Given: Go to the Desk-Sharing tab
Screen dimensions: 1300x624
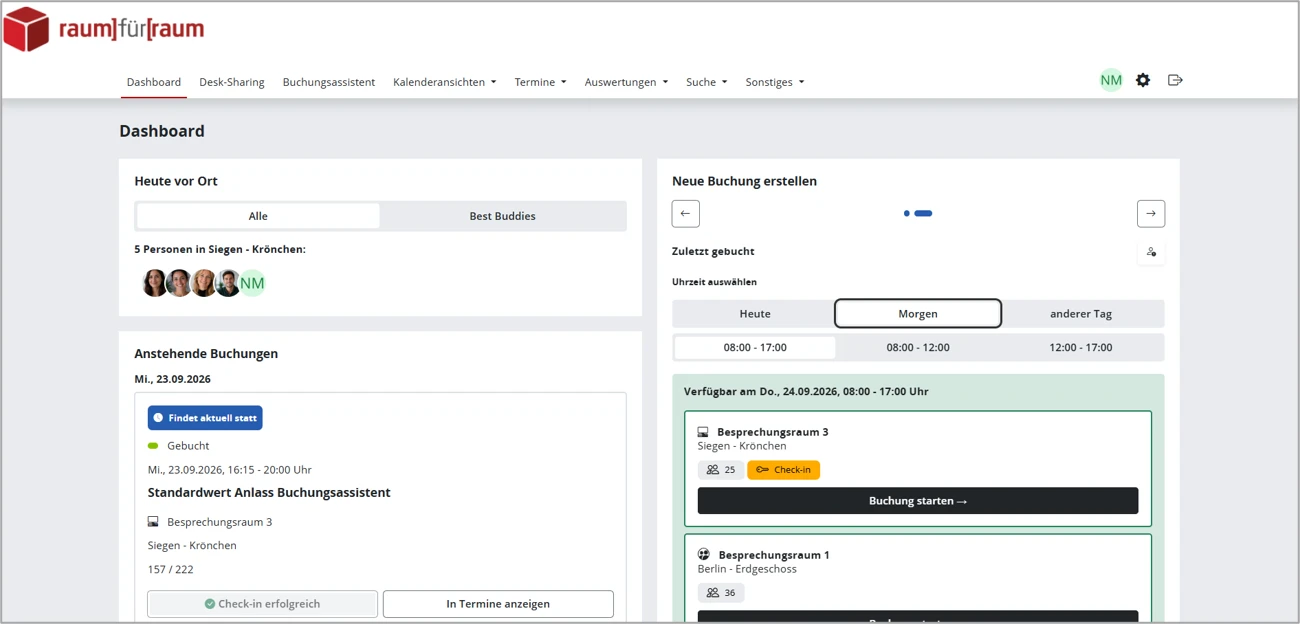Looking at the screenshot, I should click(x=232, y=82).
